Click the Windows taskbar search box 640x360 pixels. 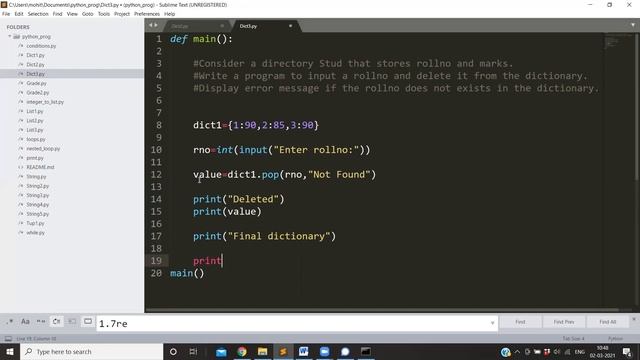(91, 351)
